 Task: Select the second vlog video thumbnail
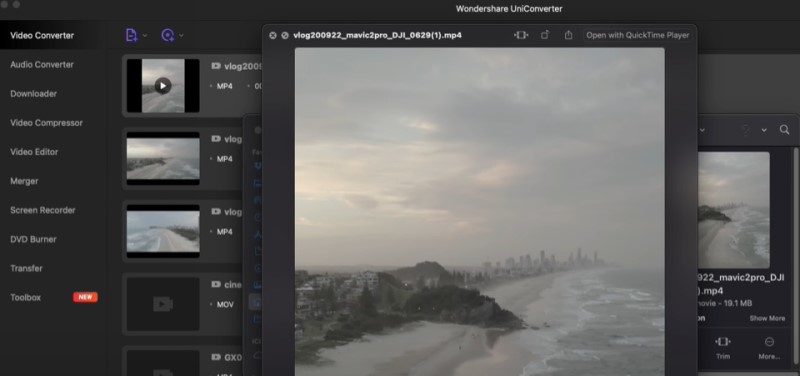tap(163, 159)
